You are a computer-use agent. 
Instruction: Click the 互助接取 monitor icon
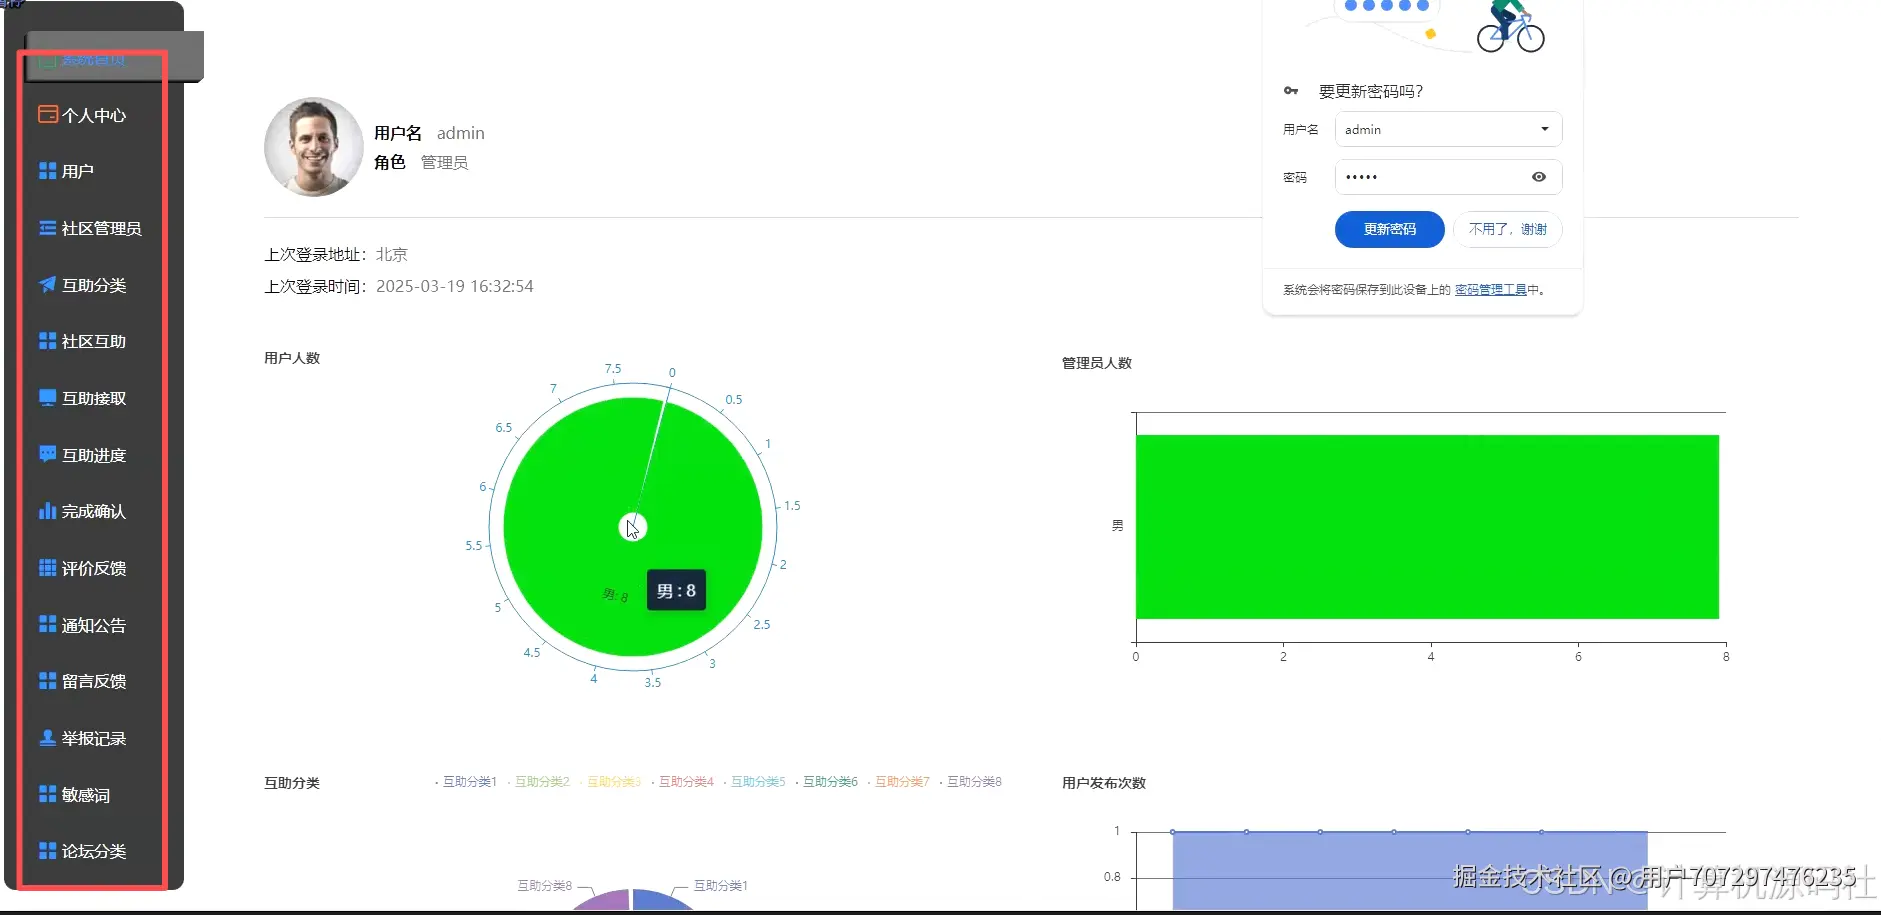(47, 398)
